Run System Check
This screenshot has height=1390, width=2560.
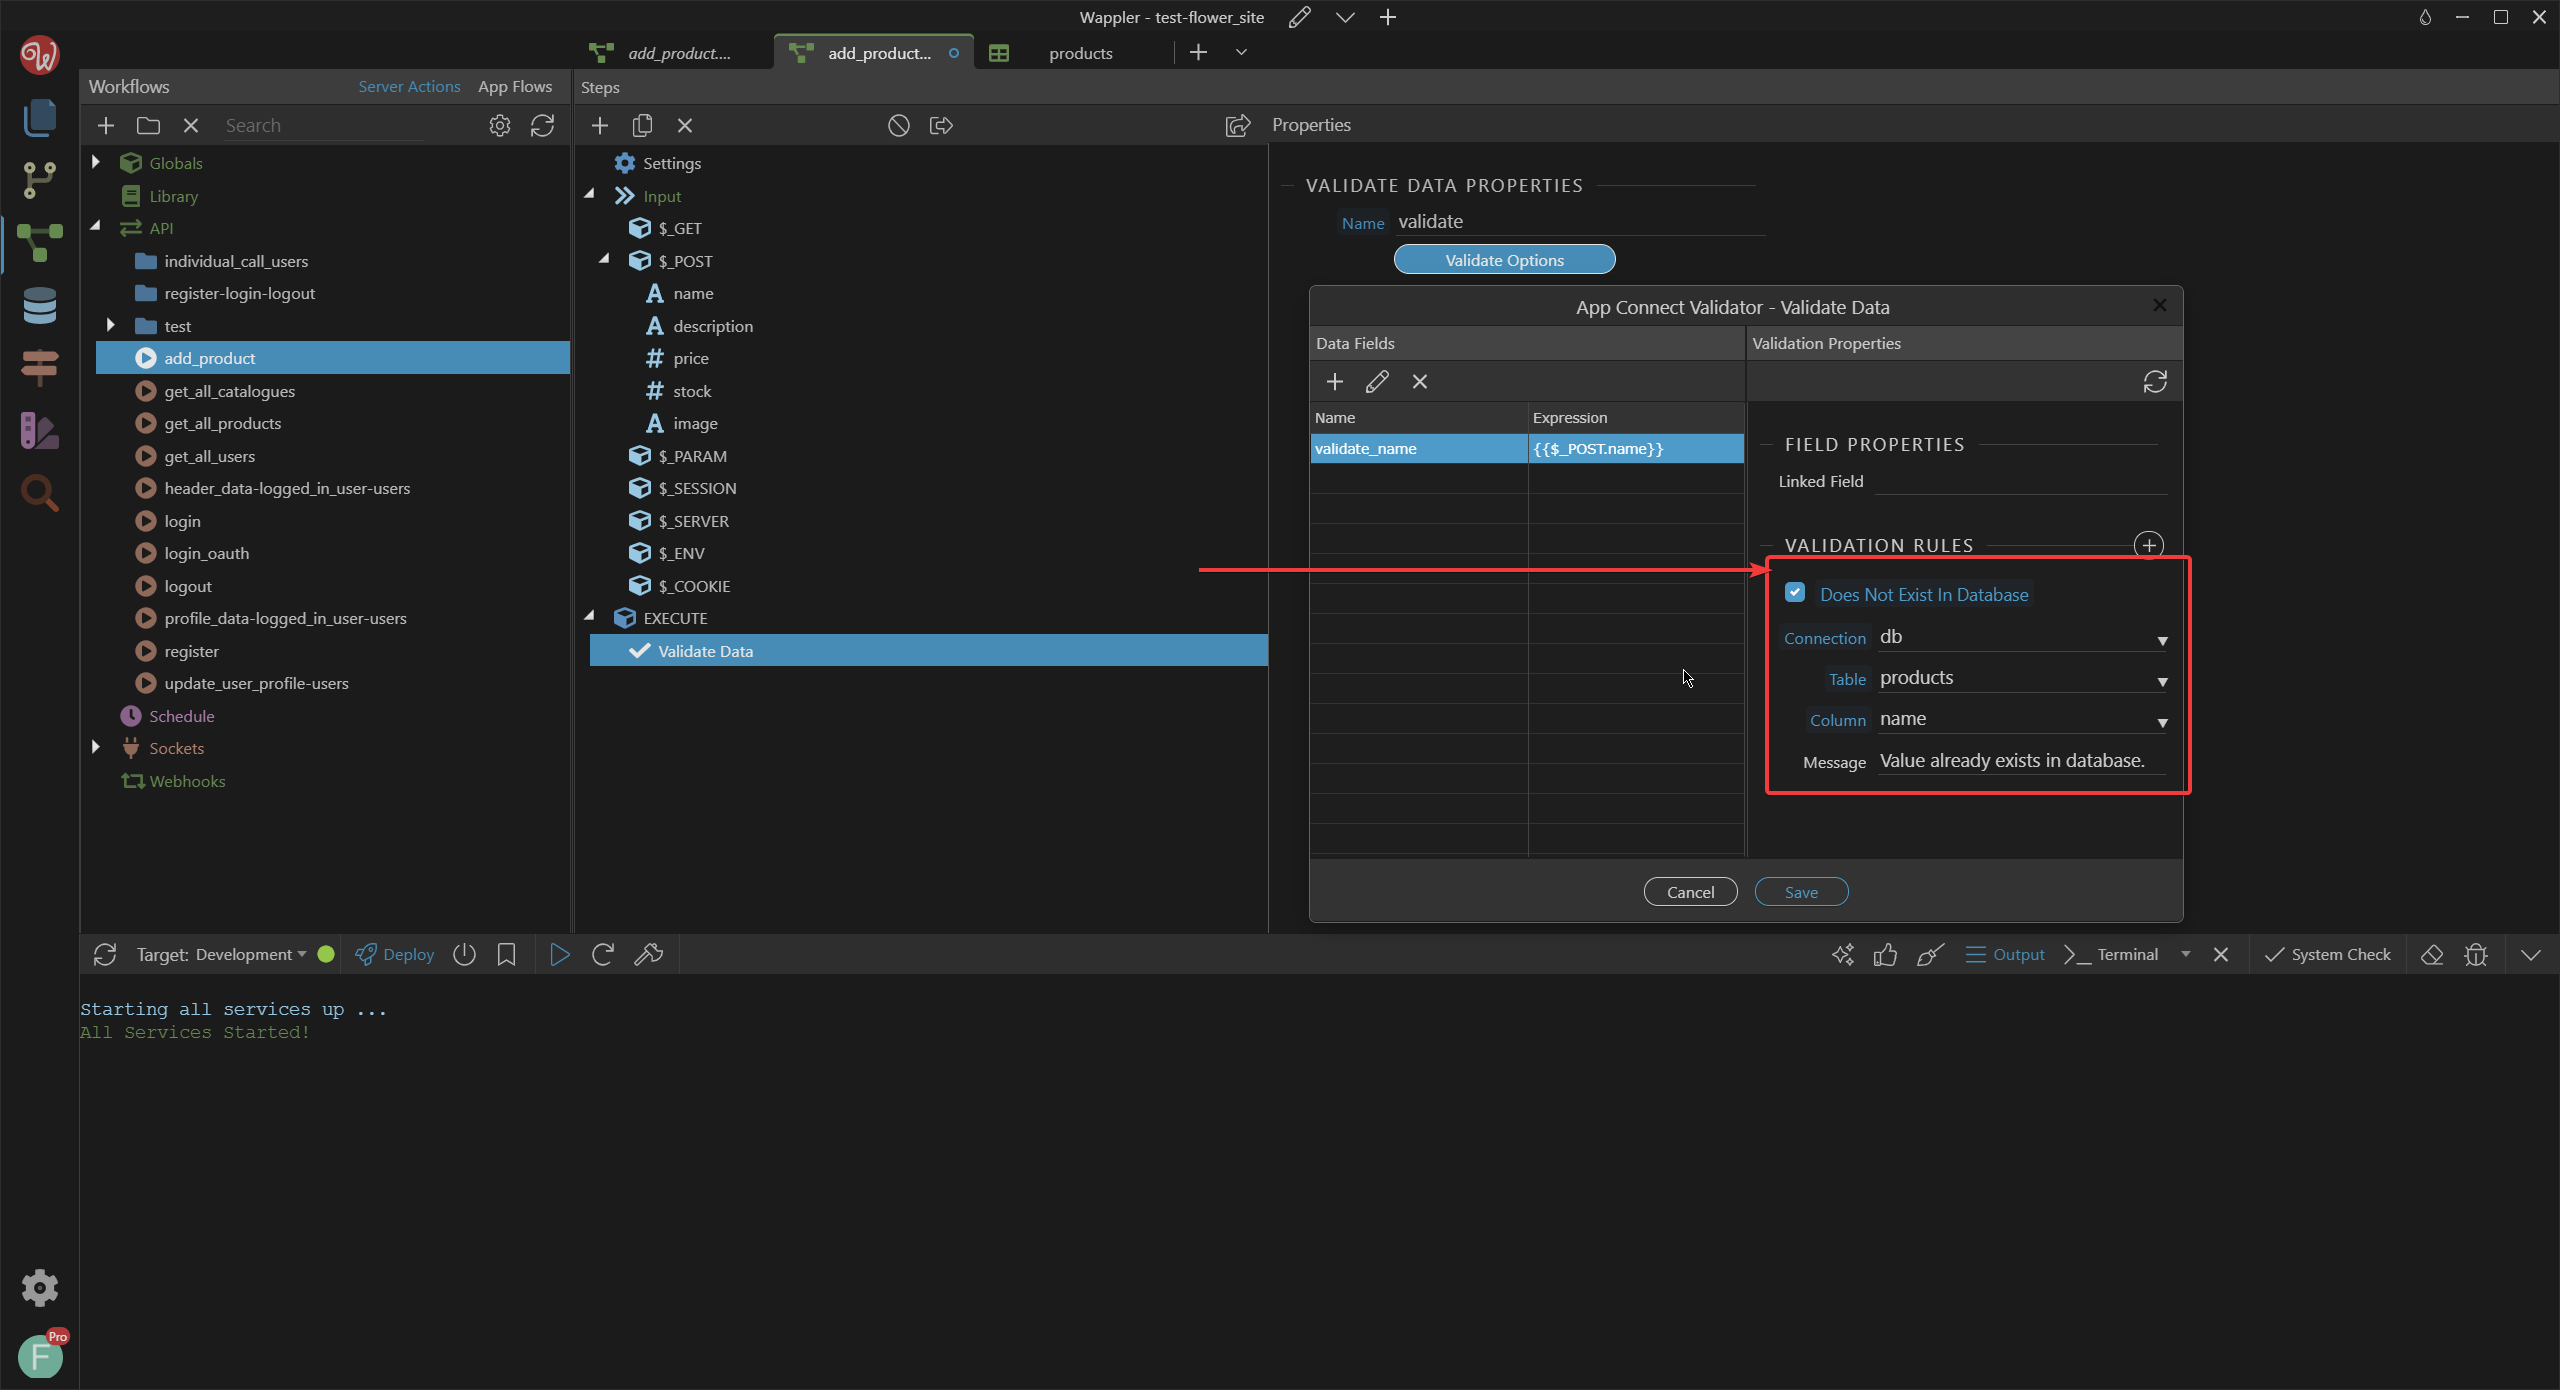(x=2327, y=954)
